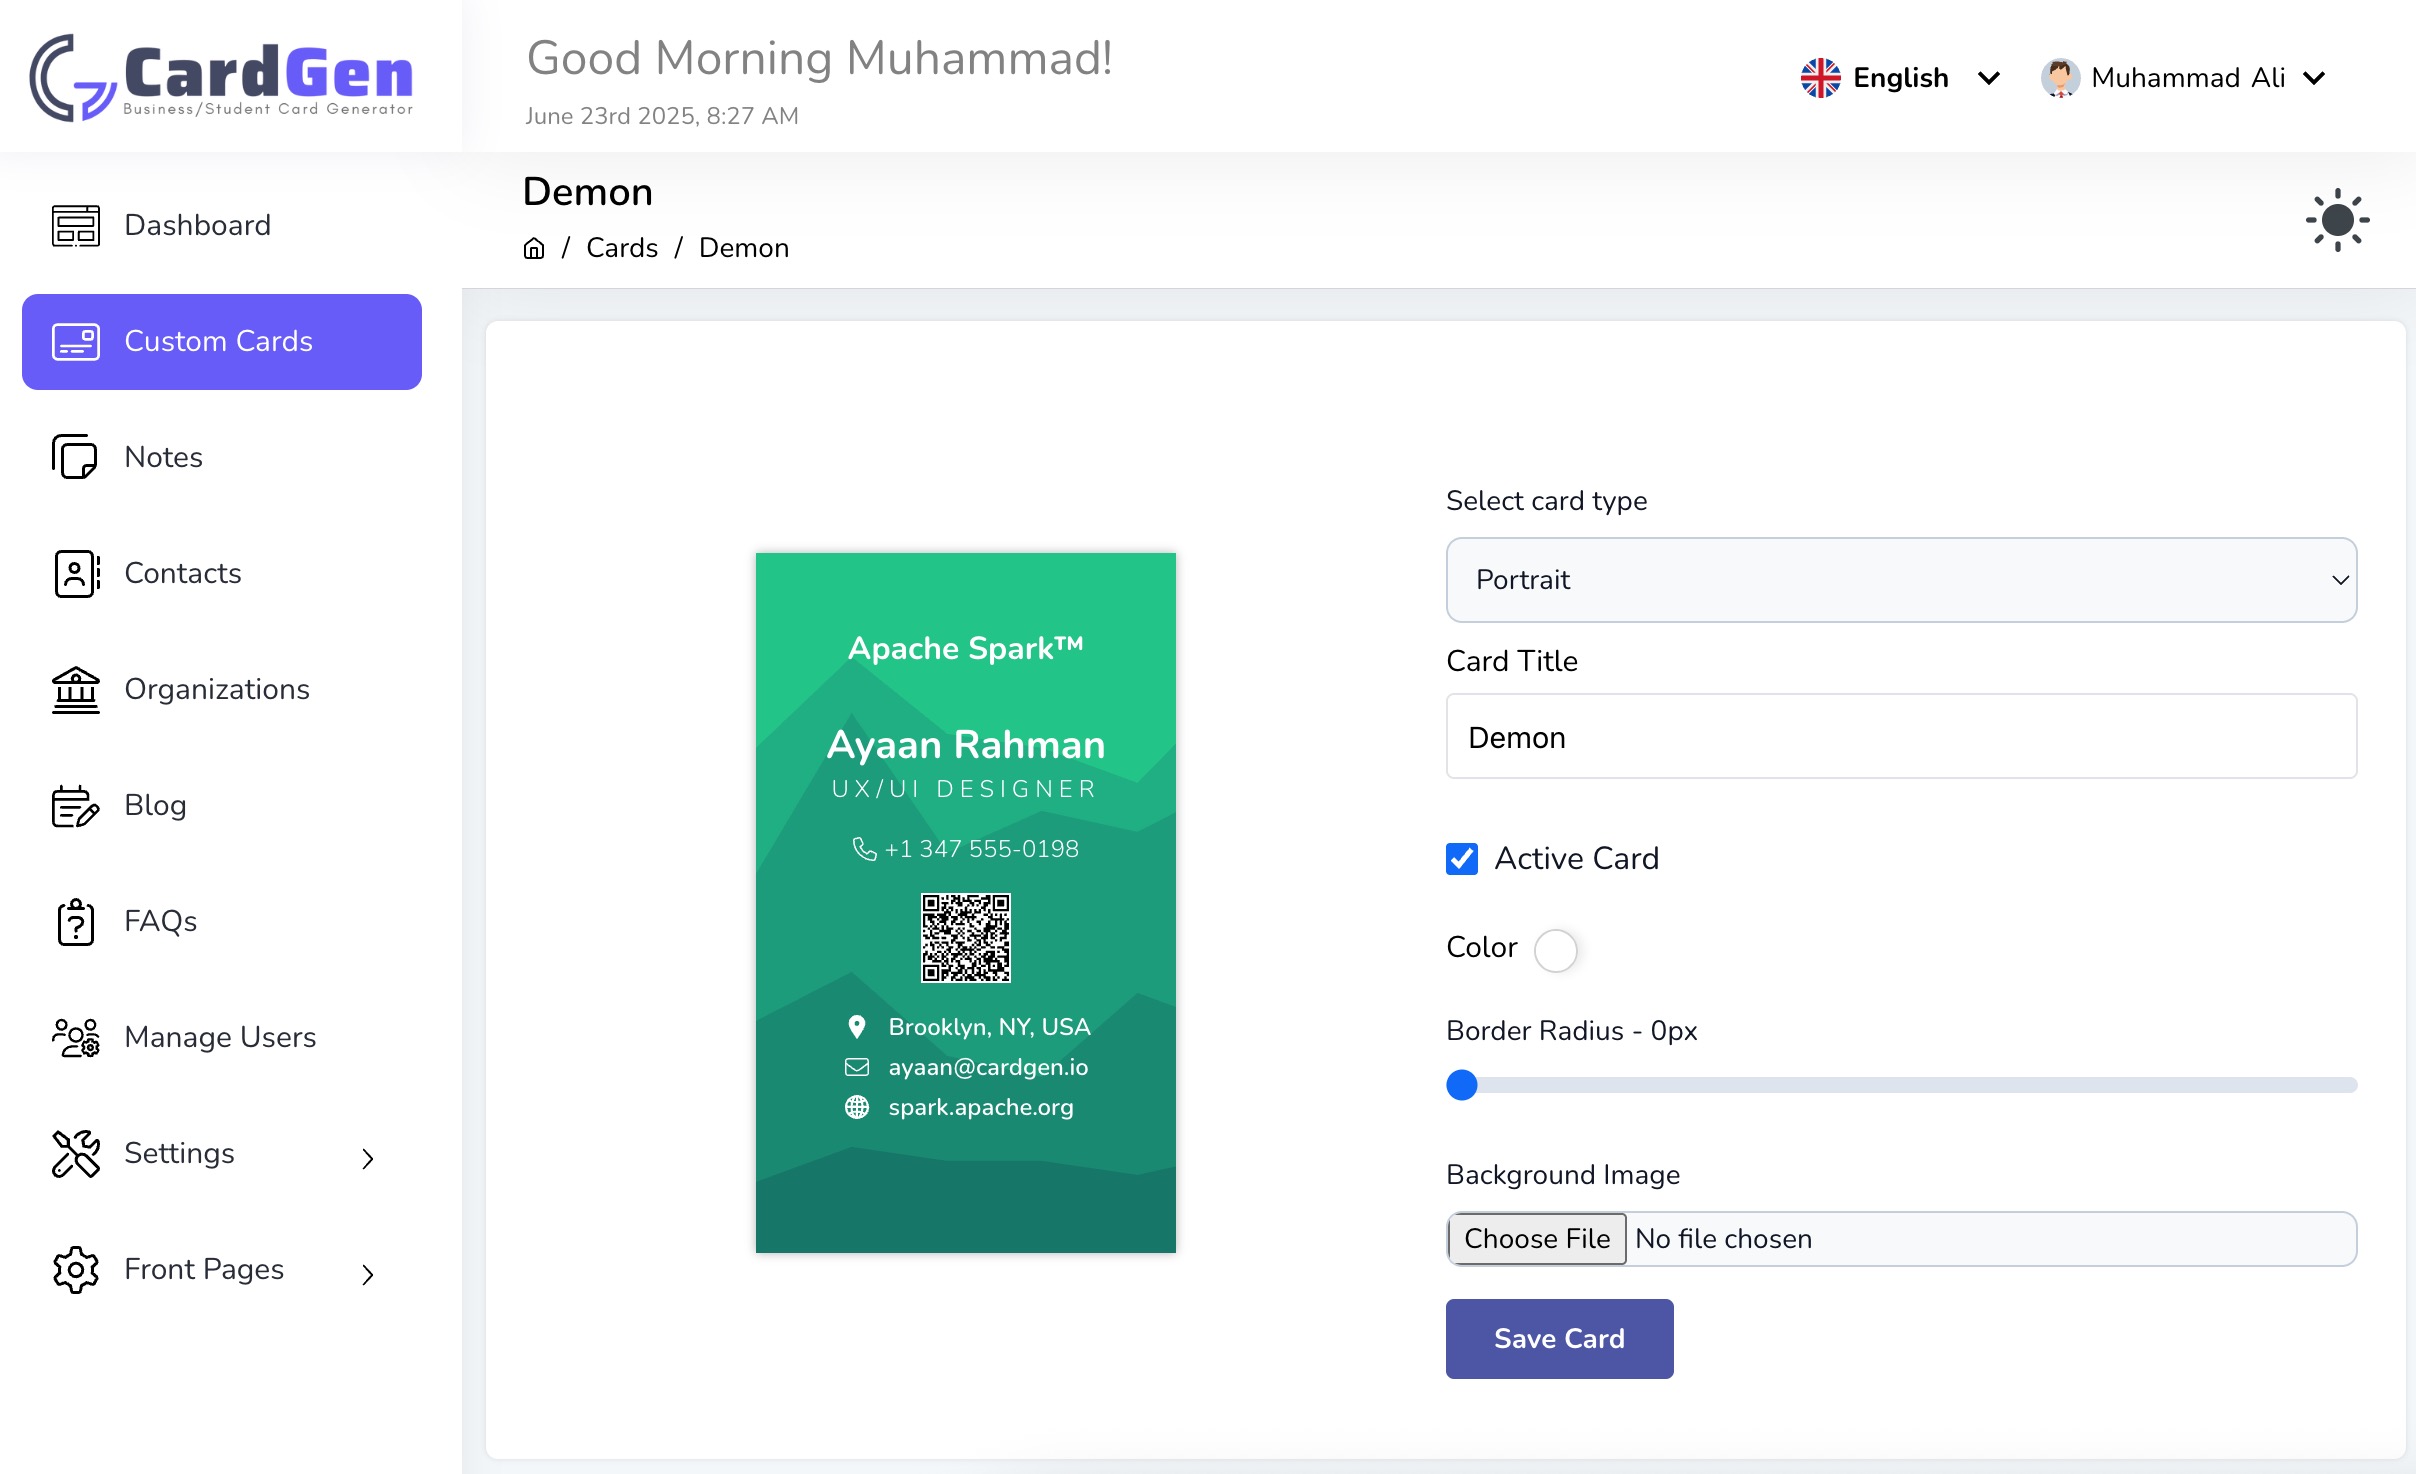
Task: Click the UK flag language icon
Action: point(1820,78)
